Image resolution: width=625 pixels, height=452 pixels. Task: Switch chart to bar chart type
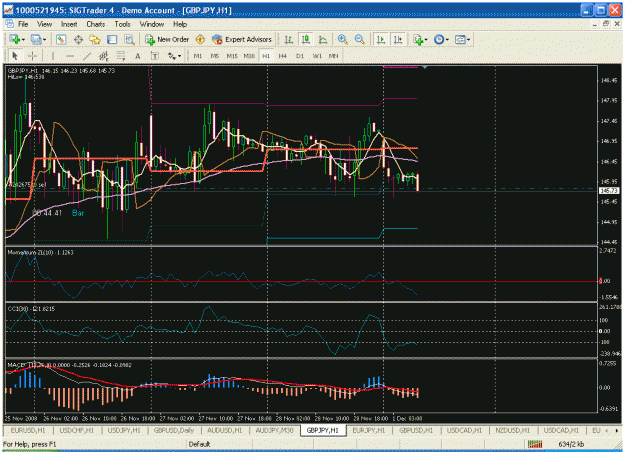tap(289, 39)
